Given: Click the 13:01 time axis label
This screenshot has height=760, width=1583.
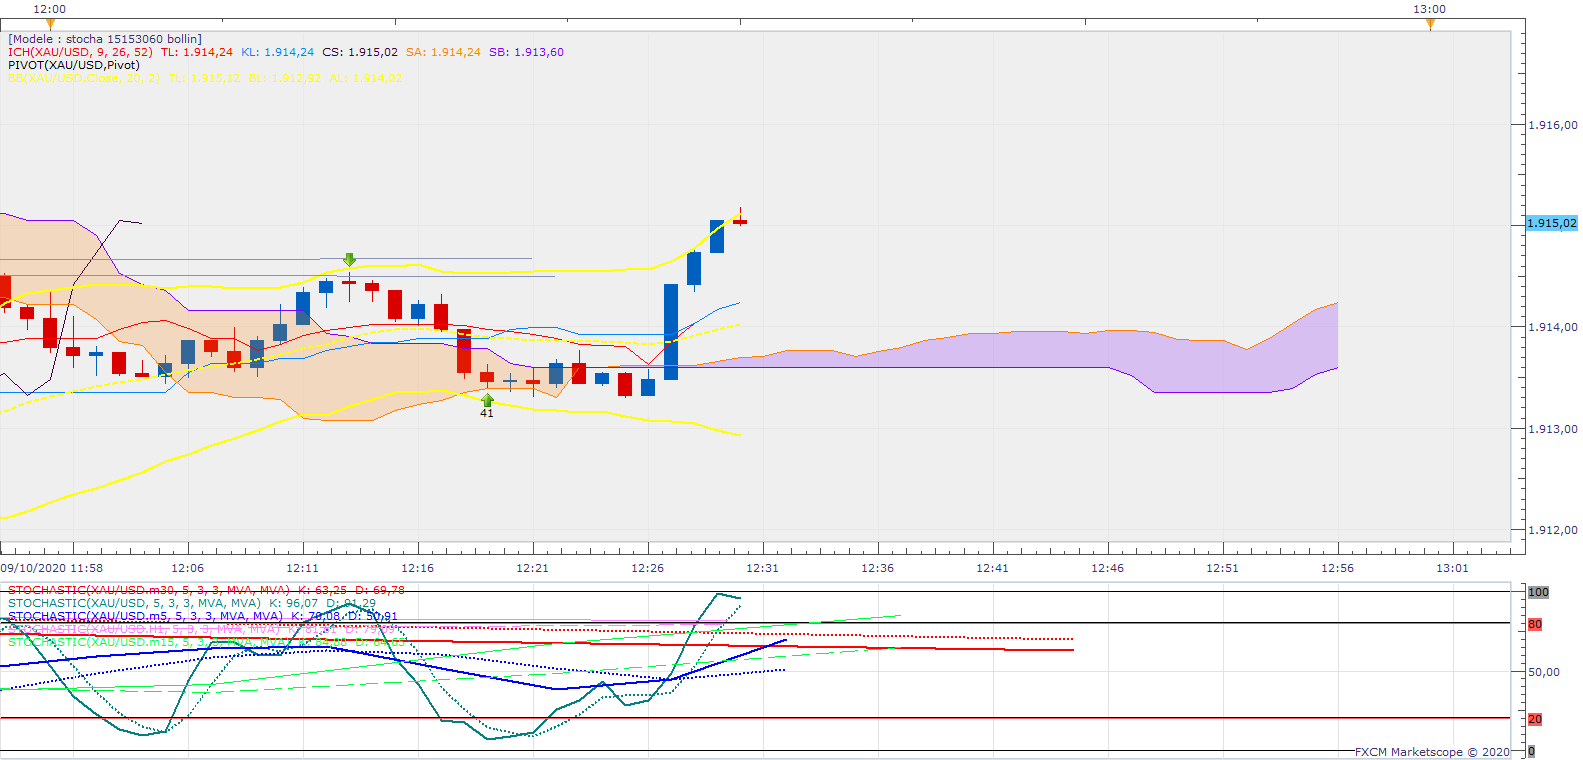Looking at the screenshot, I should (x=1452, y=568).
